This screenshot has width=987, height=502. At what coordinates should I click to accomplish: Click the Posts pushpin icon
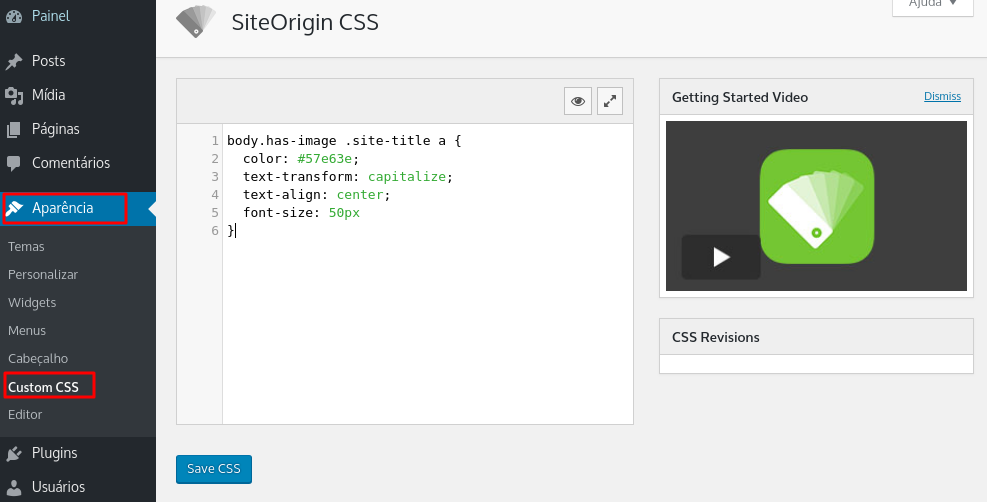[x=14, y=62]
